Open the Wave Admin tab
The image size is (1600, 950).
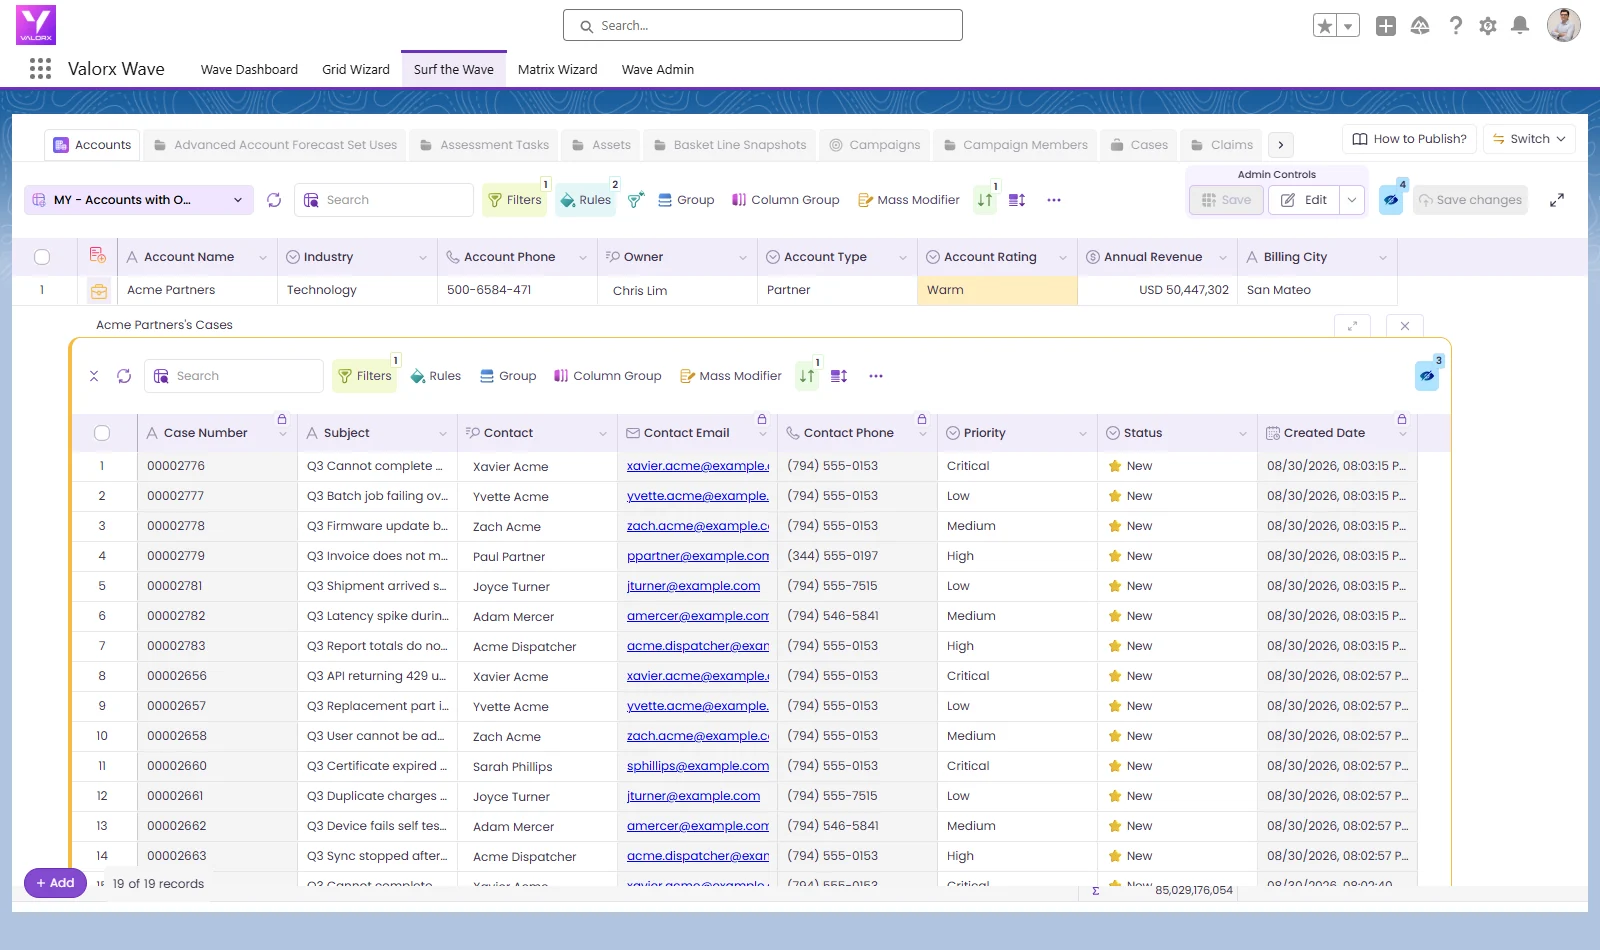click(658, 70)
